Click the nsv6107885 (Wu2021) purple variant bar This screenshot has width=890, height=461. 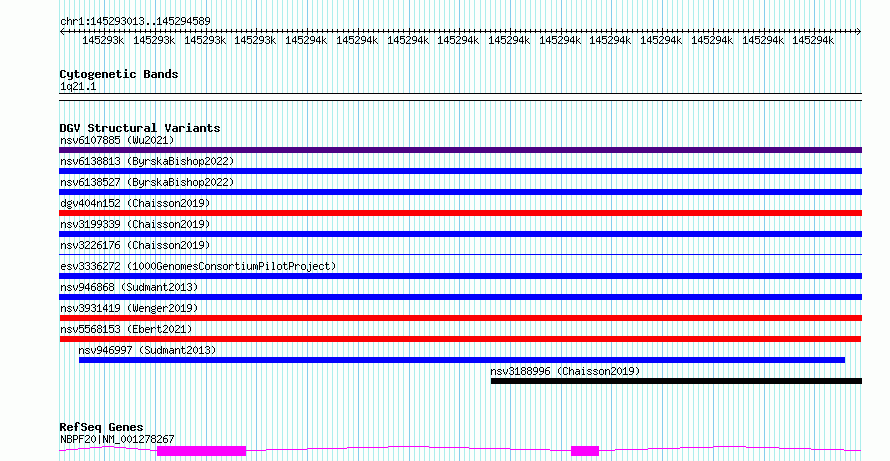point(460,150)
